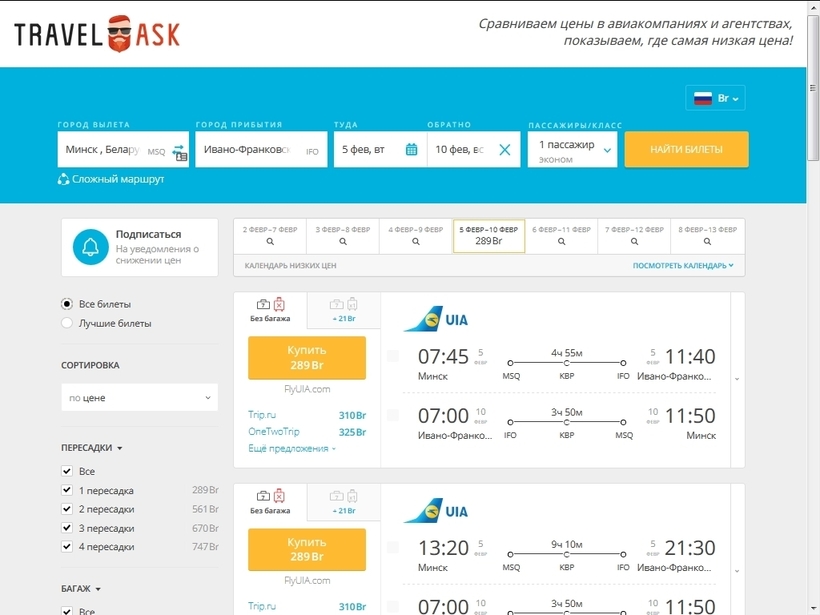Clear the return date with X icon

(505, 150)
